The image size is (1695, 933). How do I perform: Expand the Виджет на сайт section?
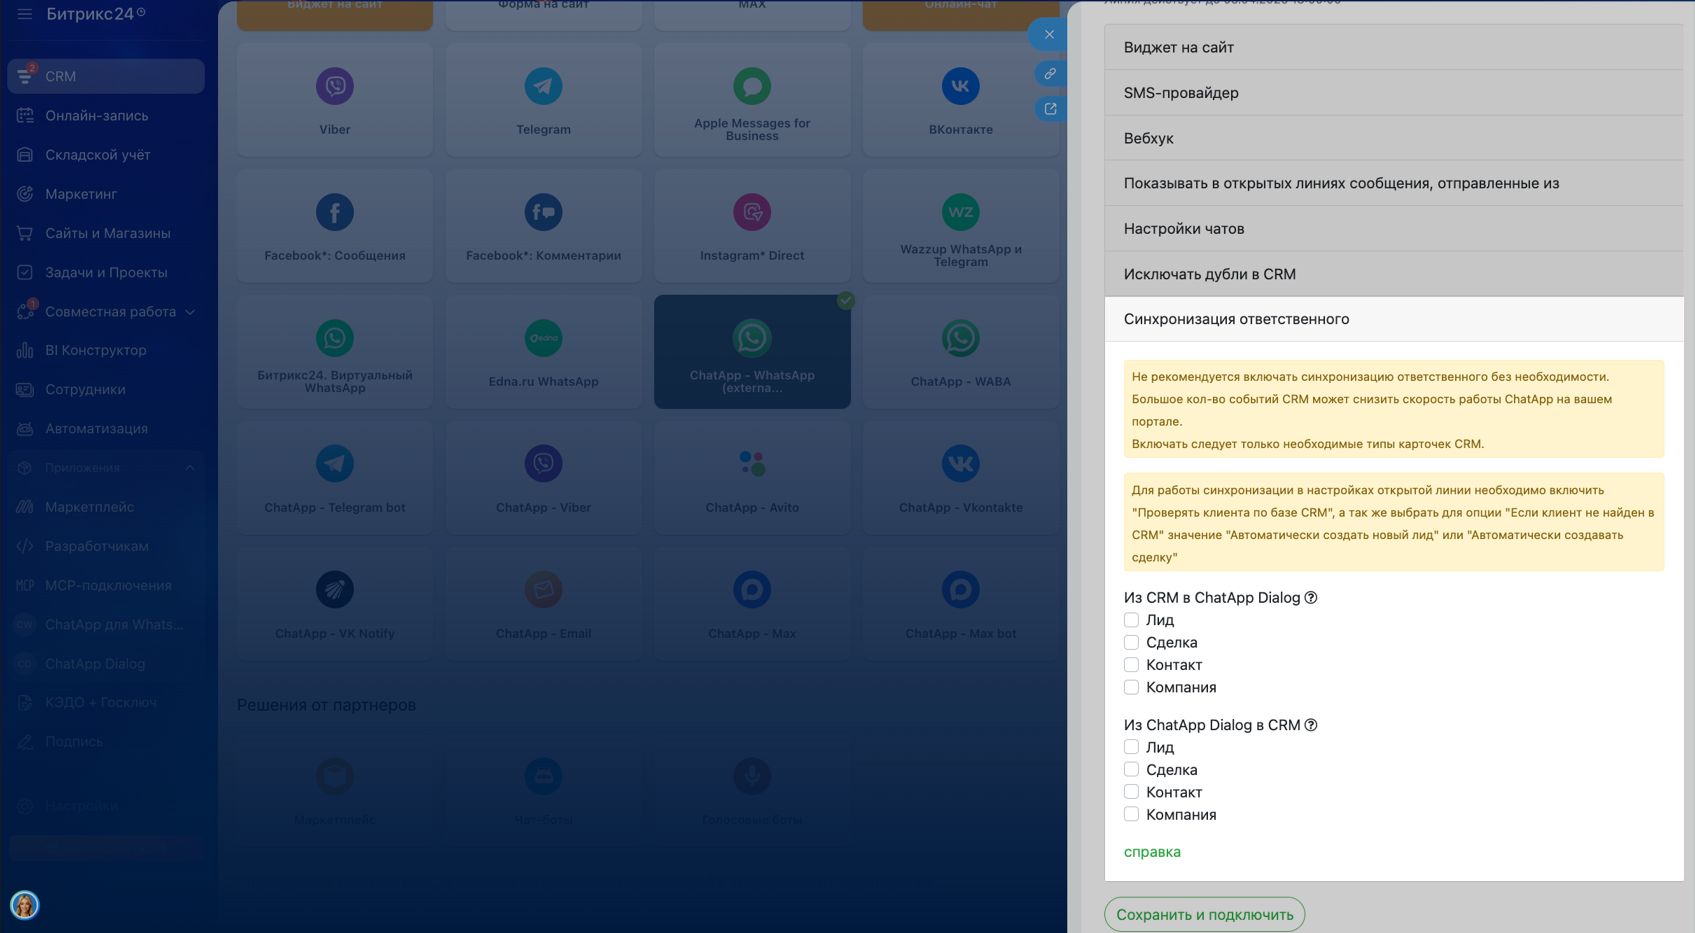[1393, 47]
